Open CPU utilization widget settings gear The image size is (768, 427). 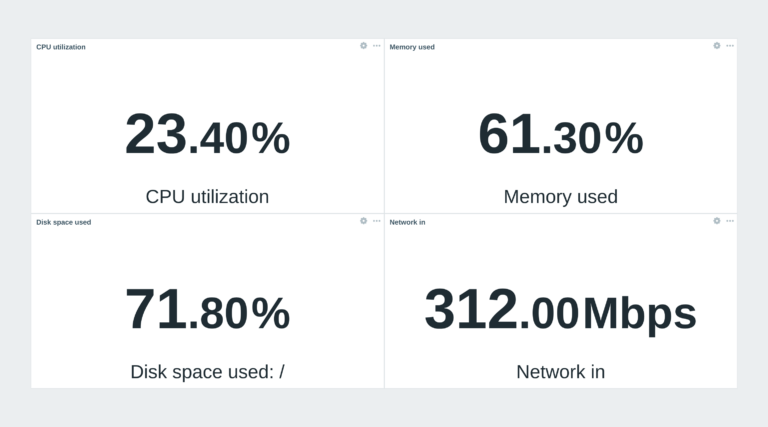[x=363, y=46]
